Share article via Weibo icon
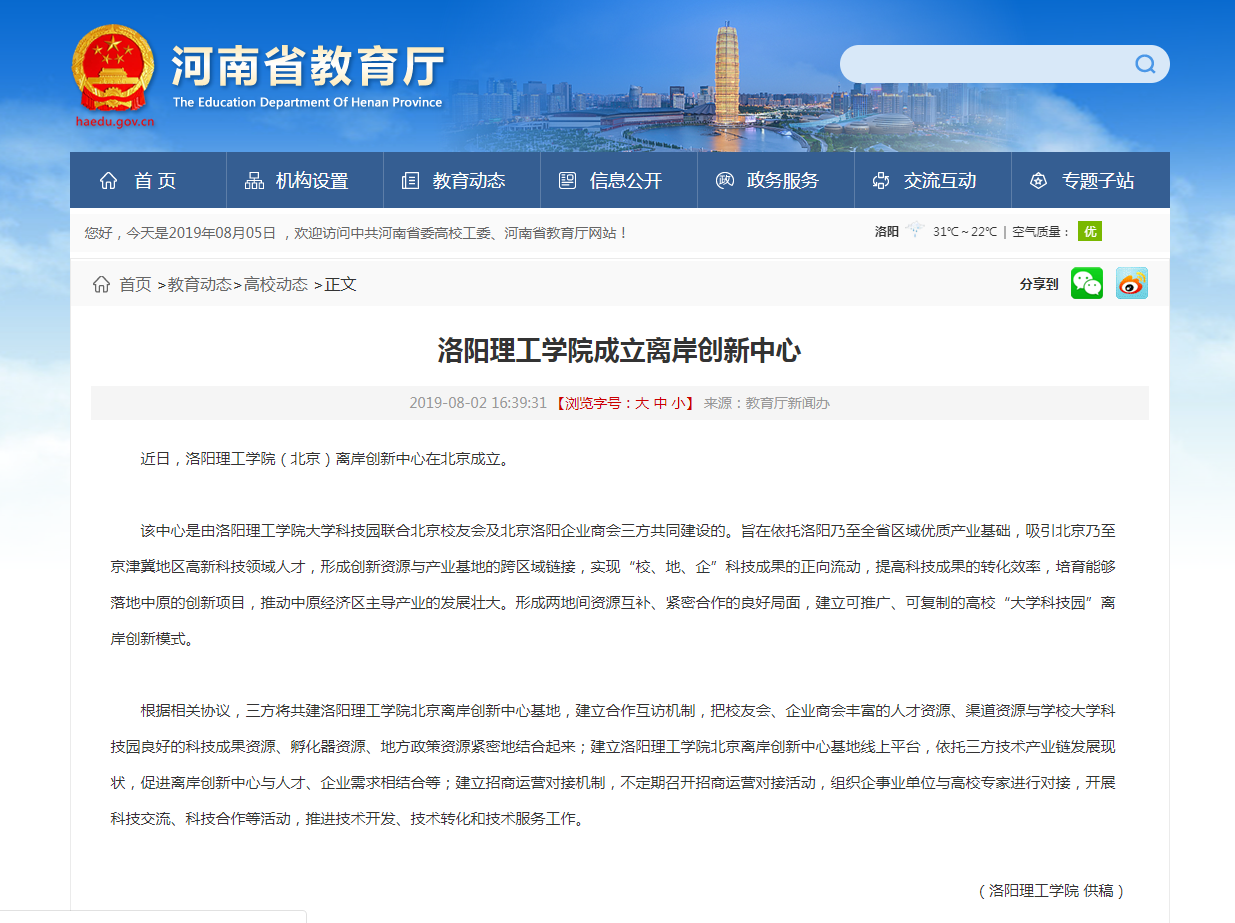 click(1132, 284)
